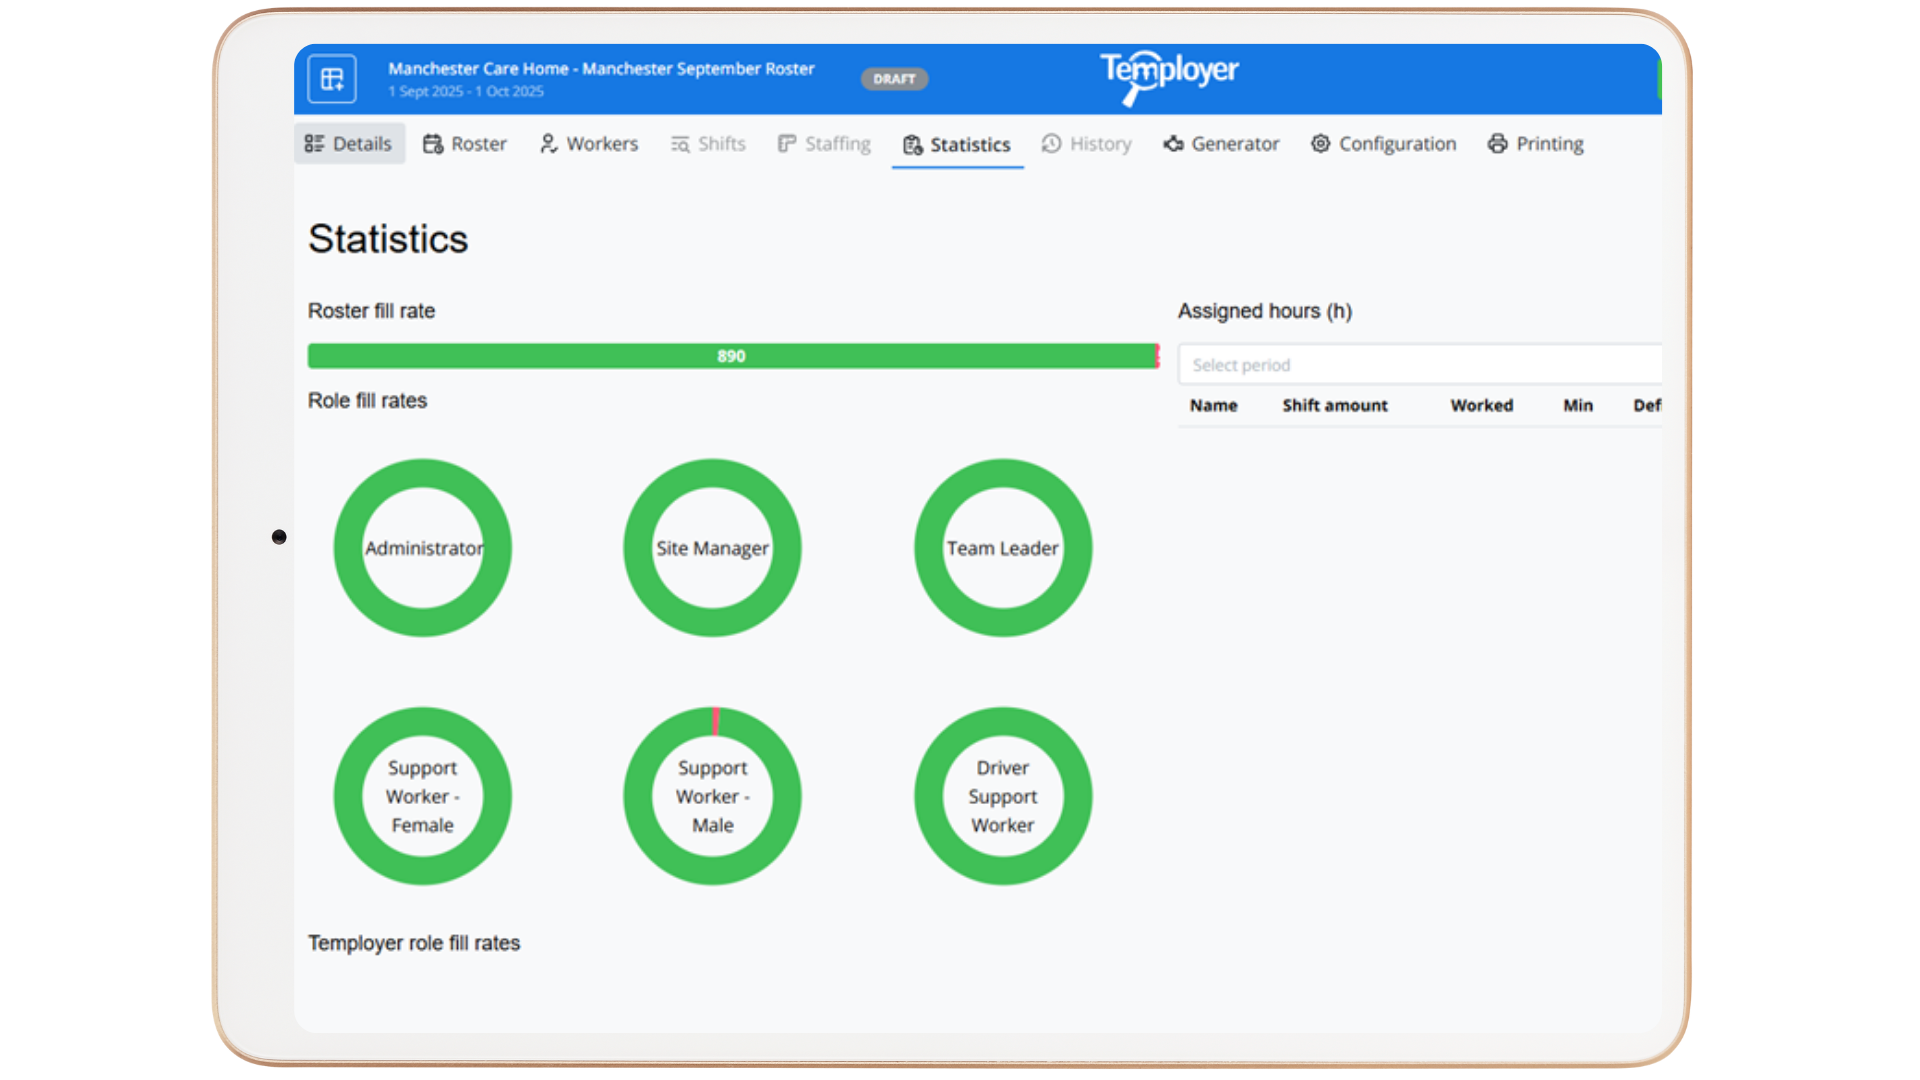
Task: Click the Printing printer icon
Action: 1497,144
